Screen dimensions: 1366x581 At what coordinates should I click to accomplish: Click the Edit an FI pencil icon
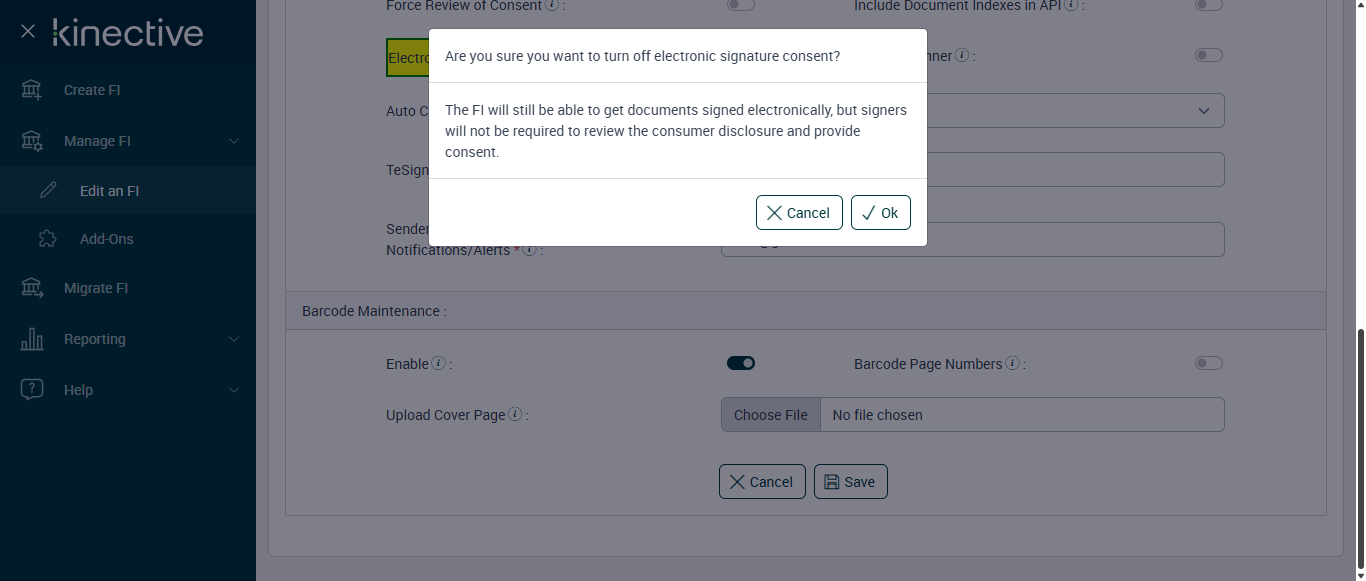(x=48, y=191)
